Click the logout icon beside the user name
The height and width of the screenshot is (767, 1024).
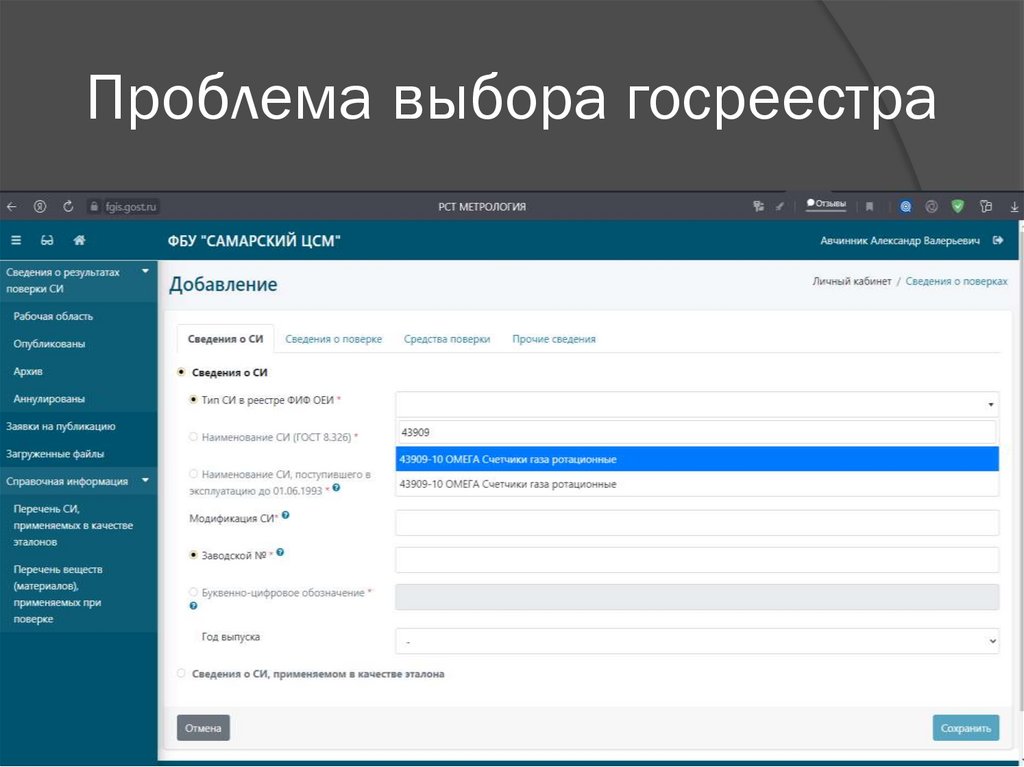point(997,240)
